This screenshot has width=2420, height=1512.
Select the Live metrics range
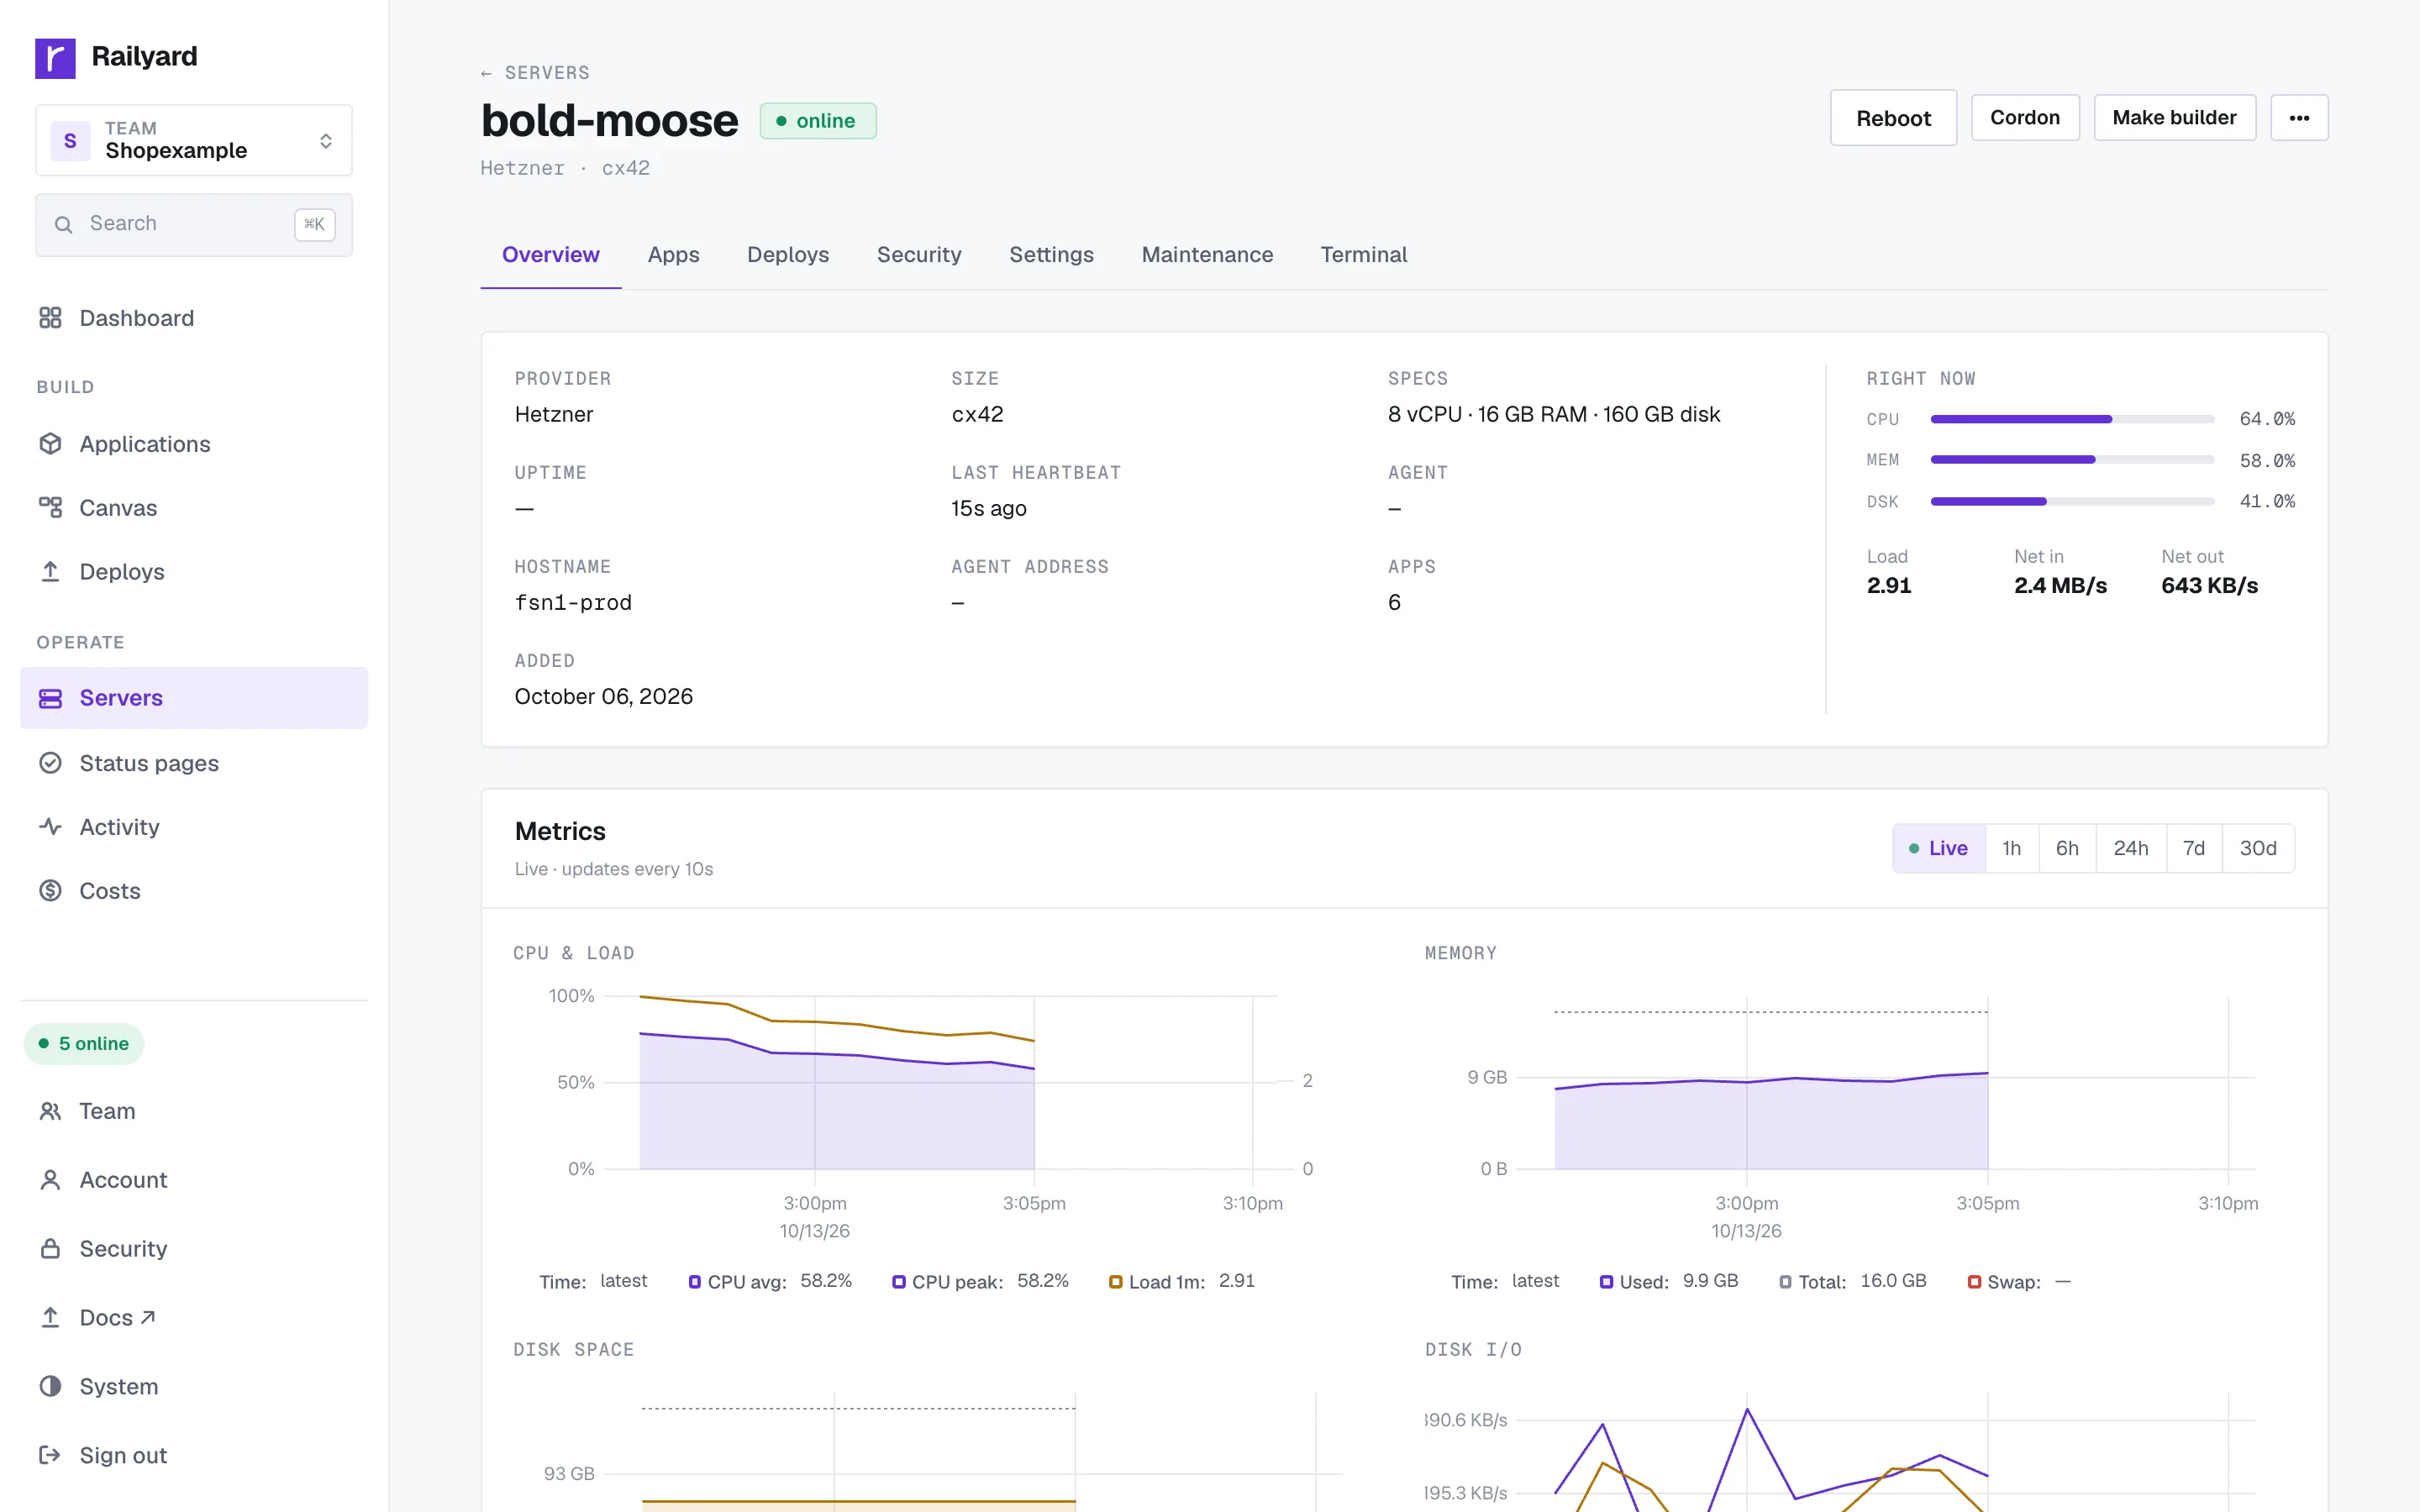click(1939, 848)
